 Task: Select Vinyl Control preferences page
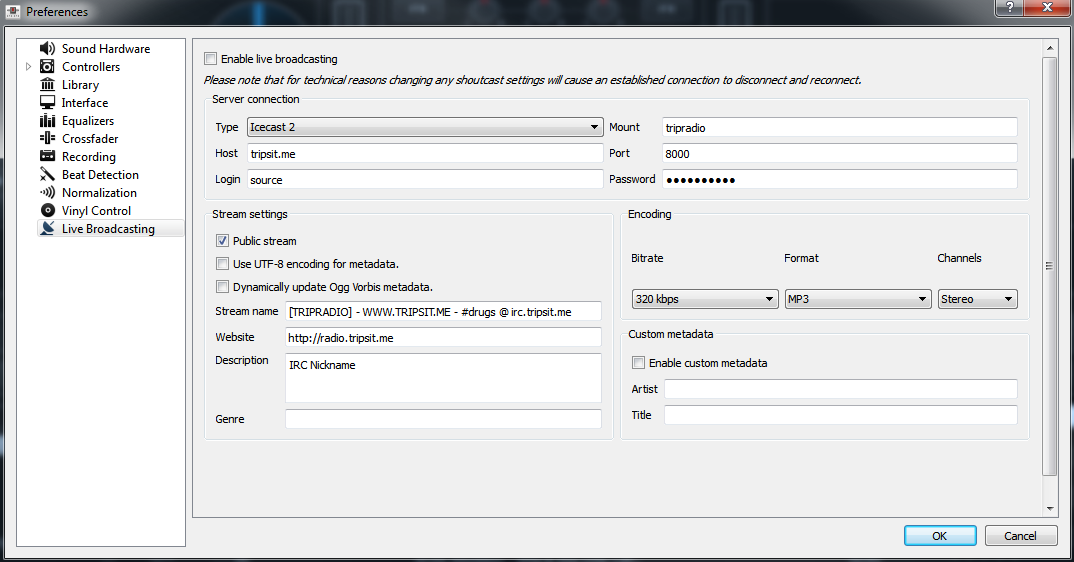pyautogui.click(x=97, y=211)
